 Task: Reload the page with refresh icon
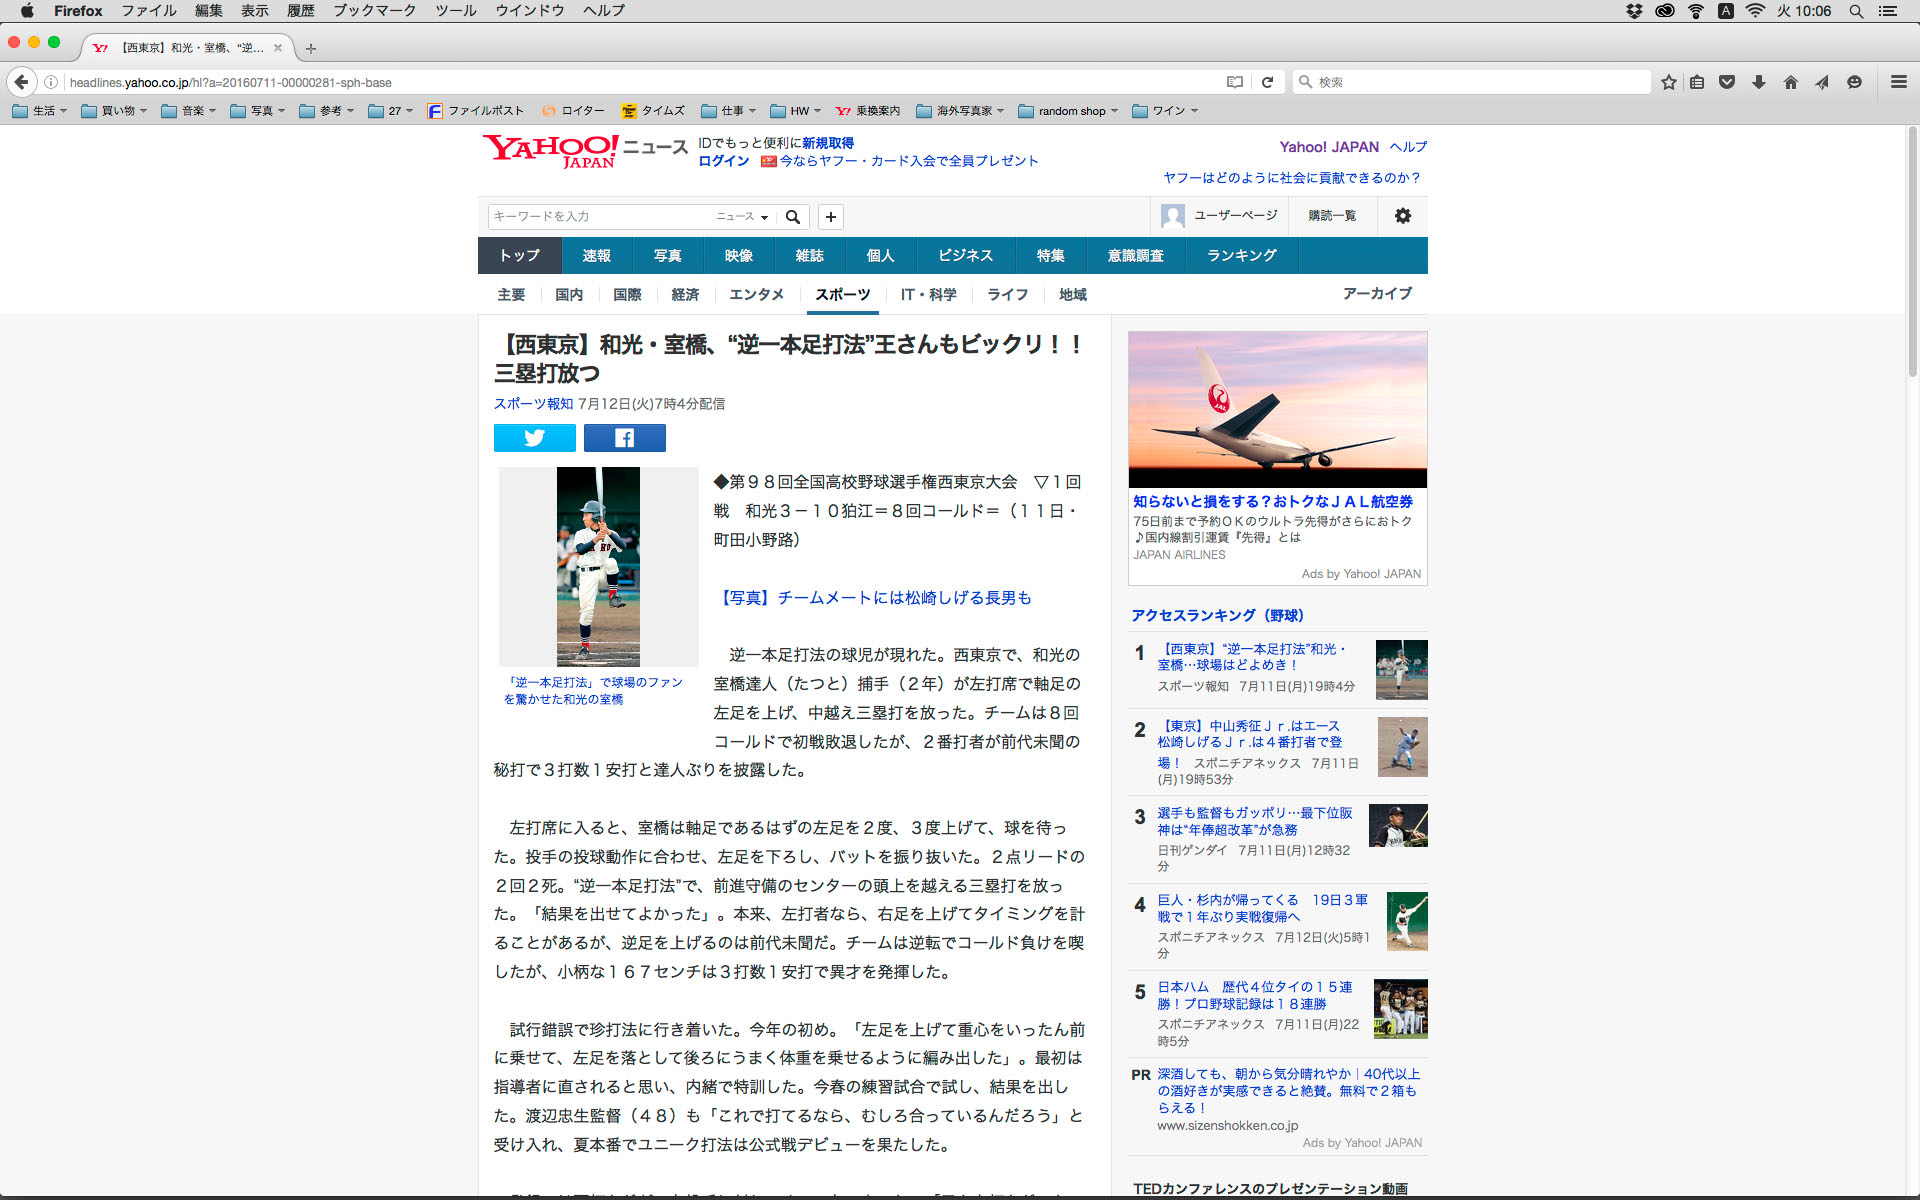tap(1267, 82)
